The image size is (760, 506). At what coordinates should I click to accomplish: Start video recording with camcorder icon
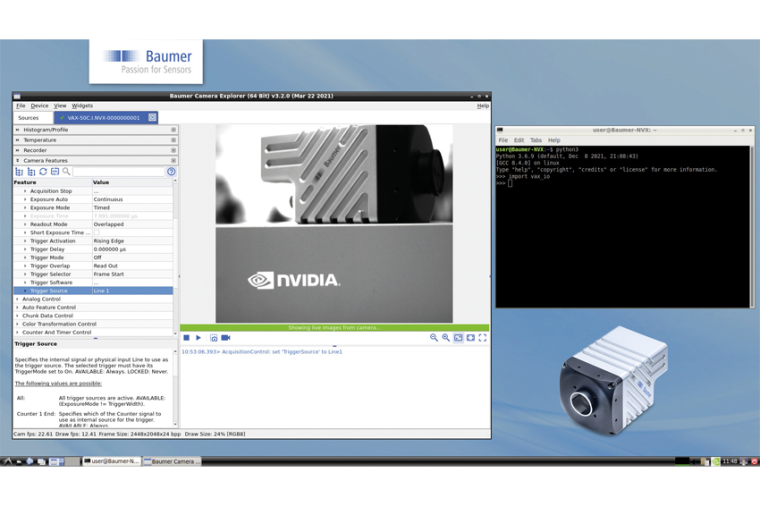coord(226,338)
